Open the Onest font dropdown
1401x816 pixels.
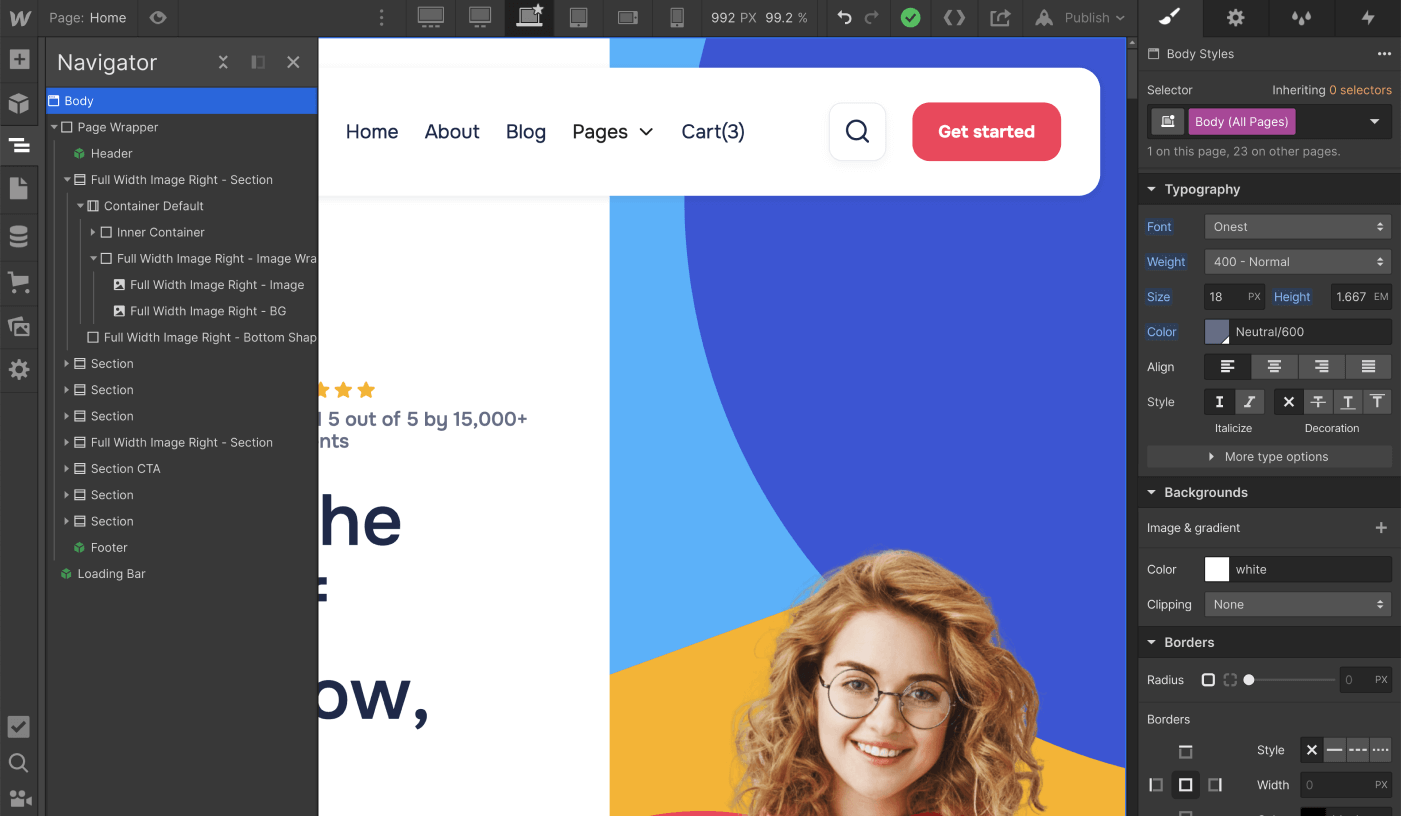click(x=1297, y=226)
